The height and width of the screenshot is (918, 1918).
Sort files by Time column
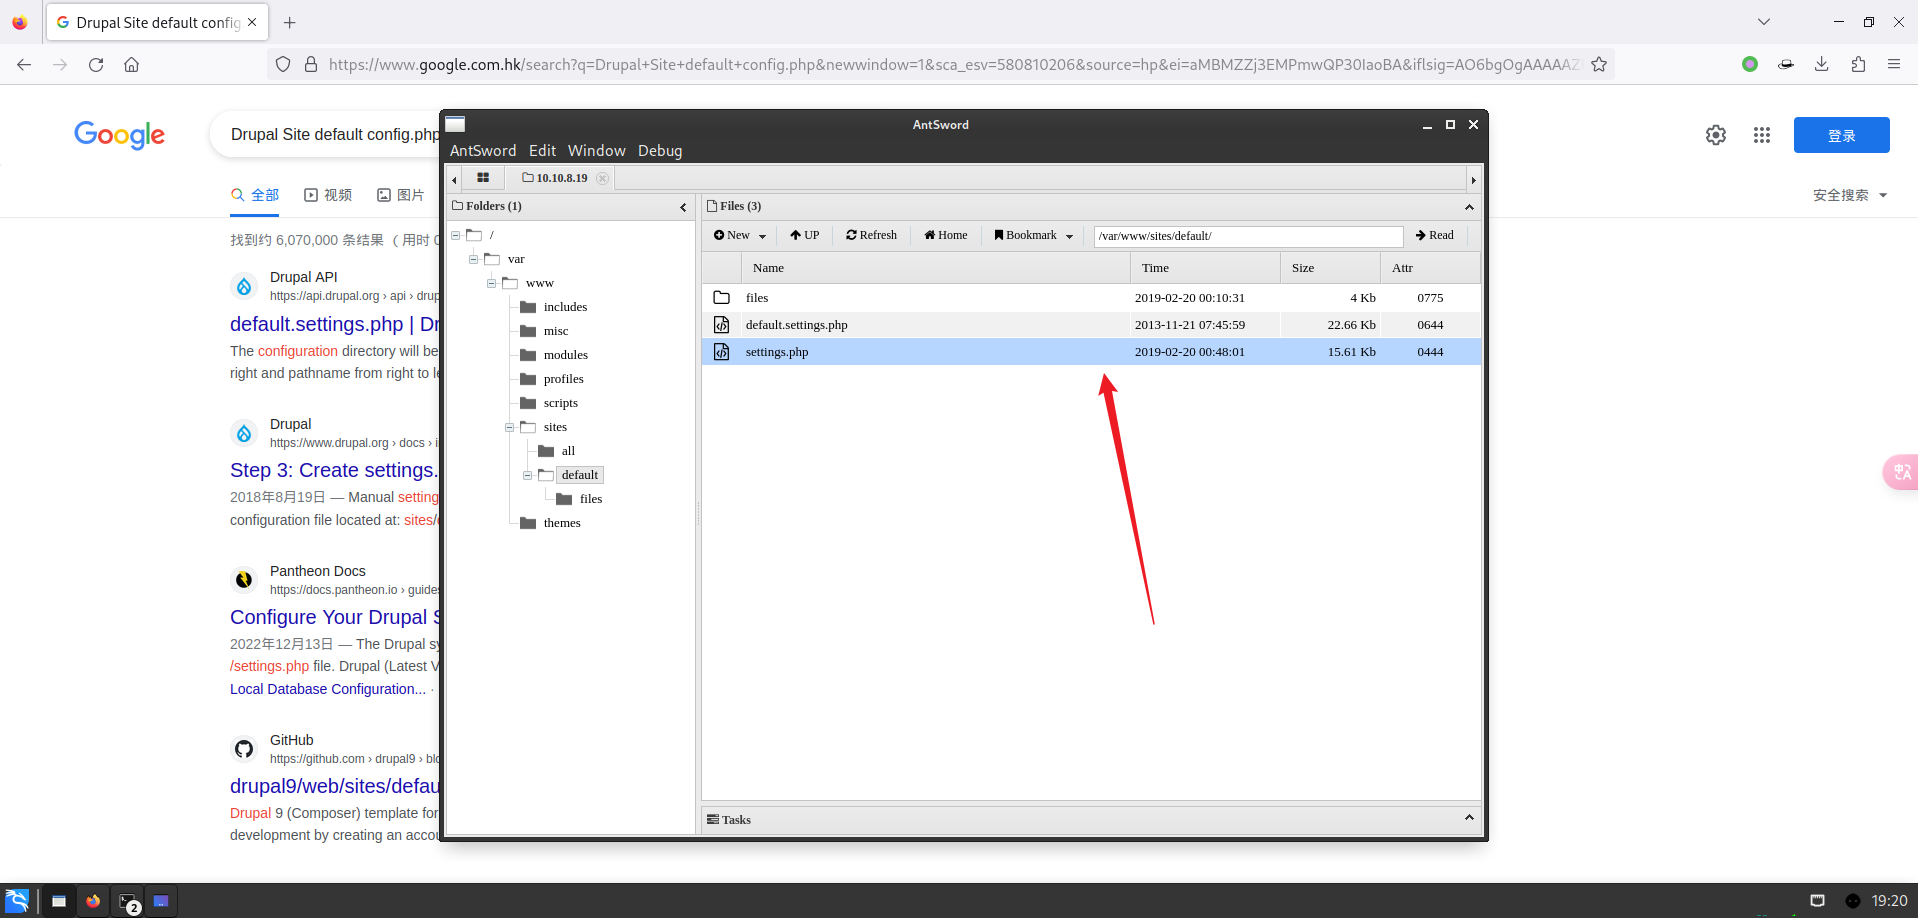pyautogui.click(x=1205, y=268)
